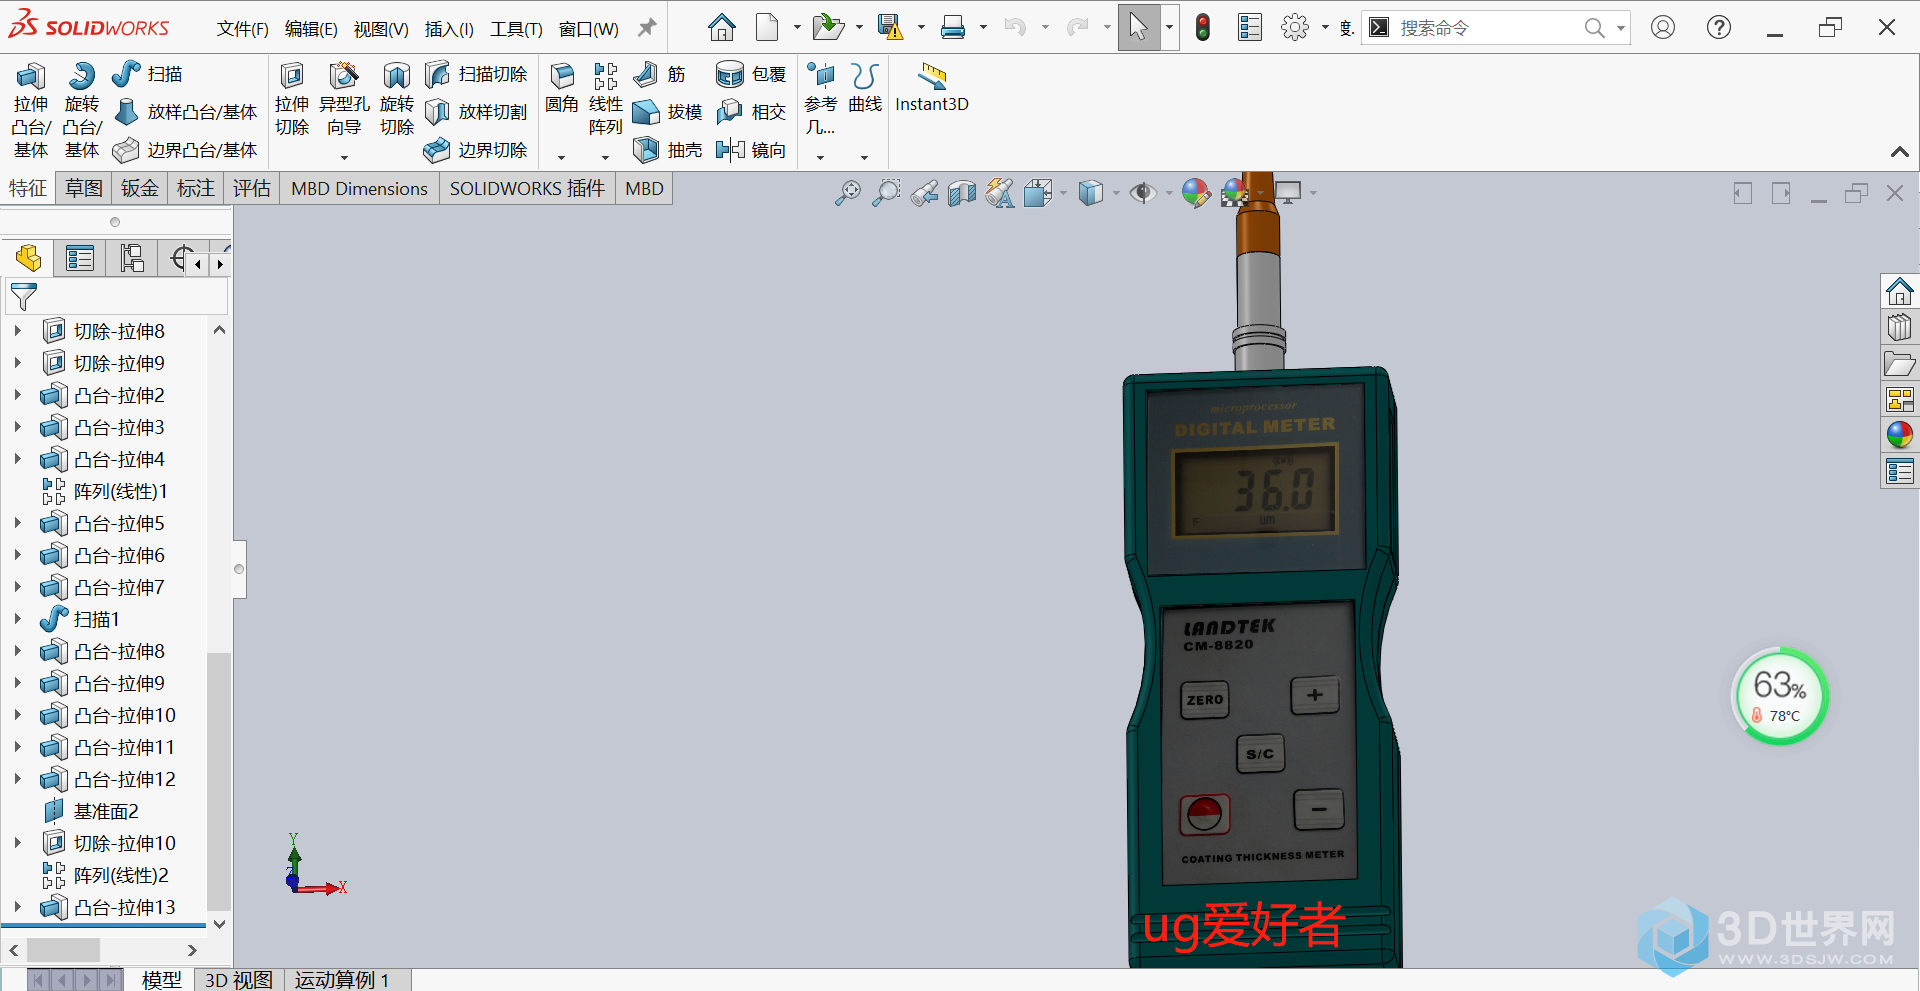Select the Boundary Boss/Base (边界凸台/基体) tool
Image resolution: width=1920 pixels, height=991 pixels.
tap(186, 150)
